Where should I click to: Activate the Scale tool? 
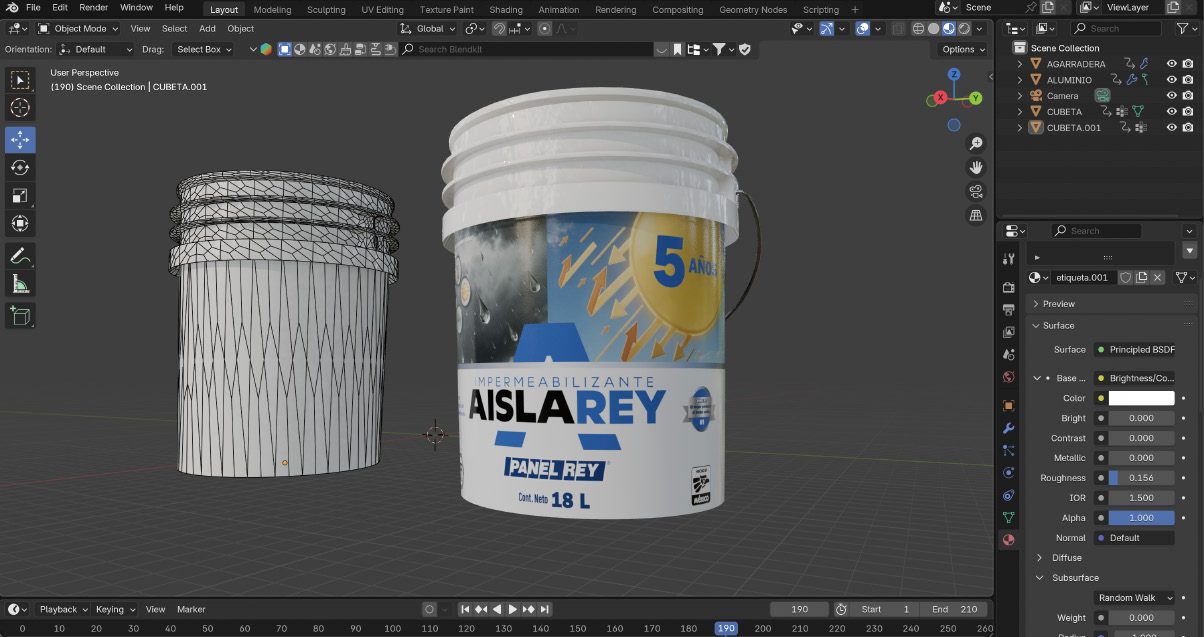pyautogui.click(x=20, y=195)
